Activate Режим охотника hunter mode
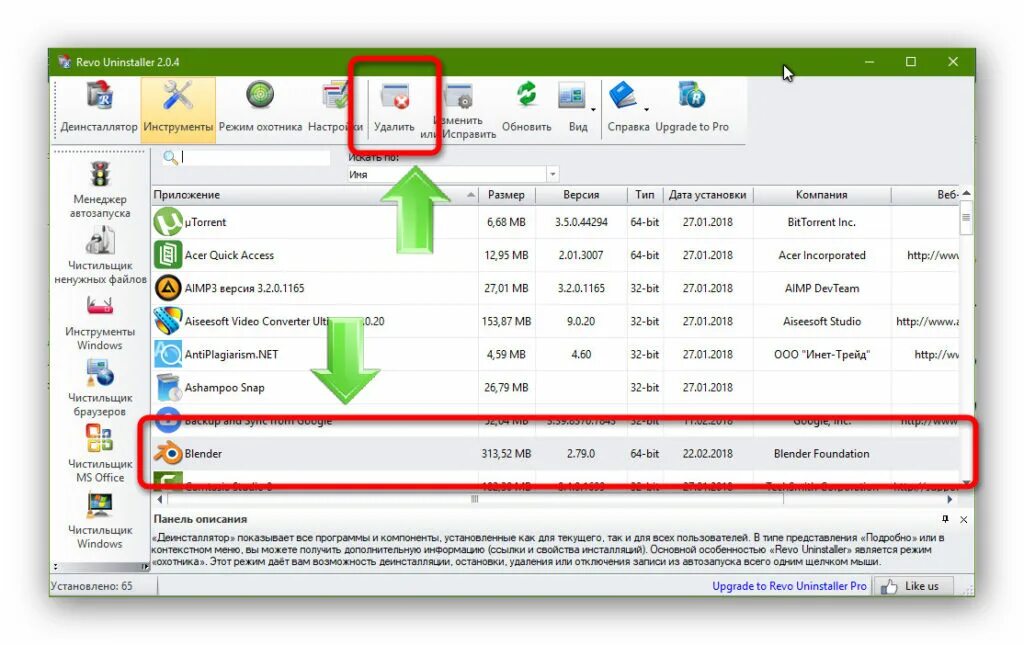This screenshot has width=1024, height=645. tap(260, 108)
